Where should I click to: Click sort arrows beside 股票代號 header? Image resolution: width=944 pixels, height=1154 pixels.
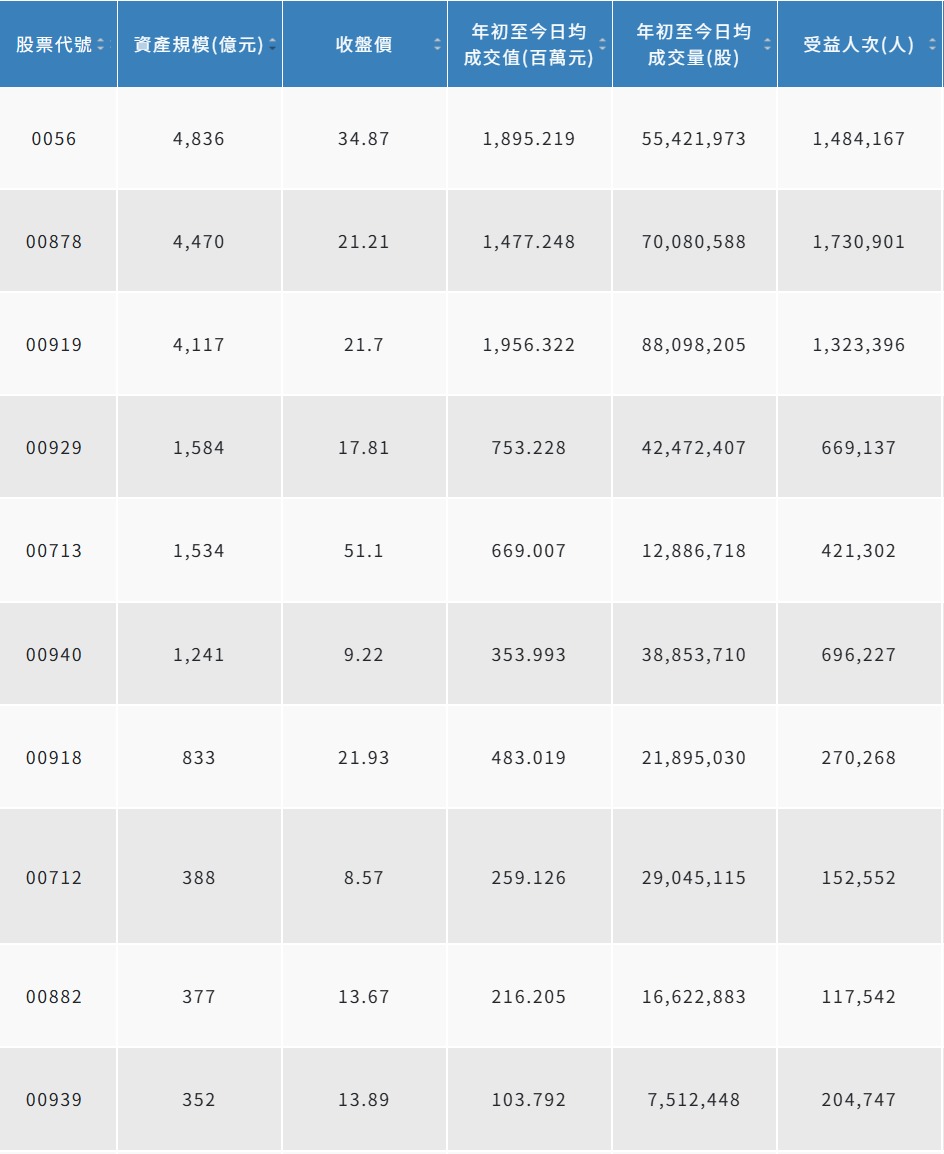point(101,44)
